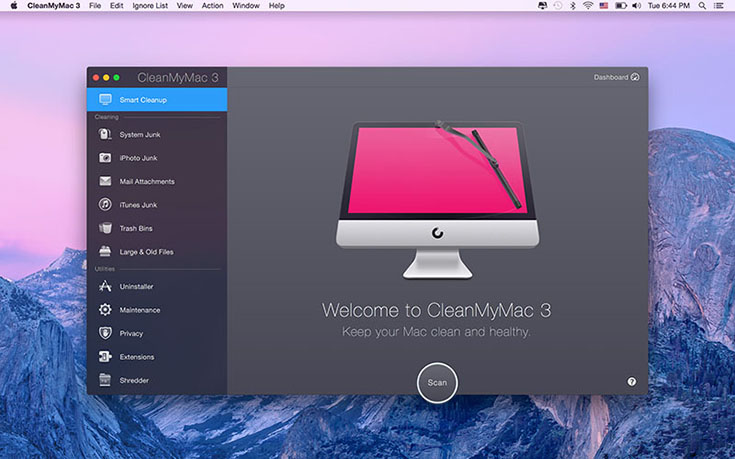This screenshot has height=459, width=735.
Task: Click the battery status icon
Action: [x=621, y=6]
